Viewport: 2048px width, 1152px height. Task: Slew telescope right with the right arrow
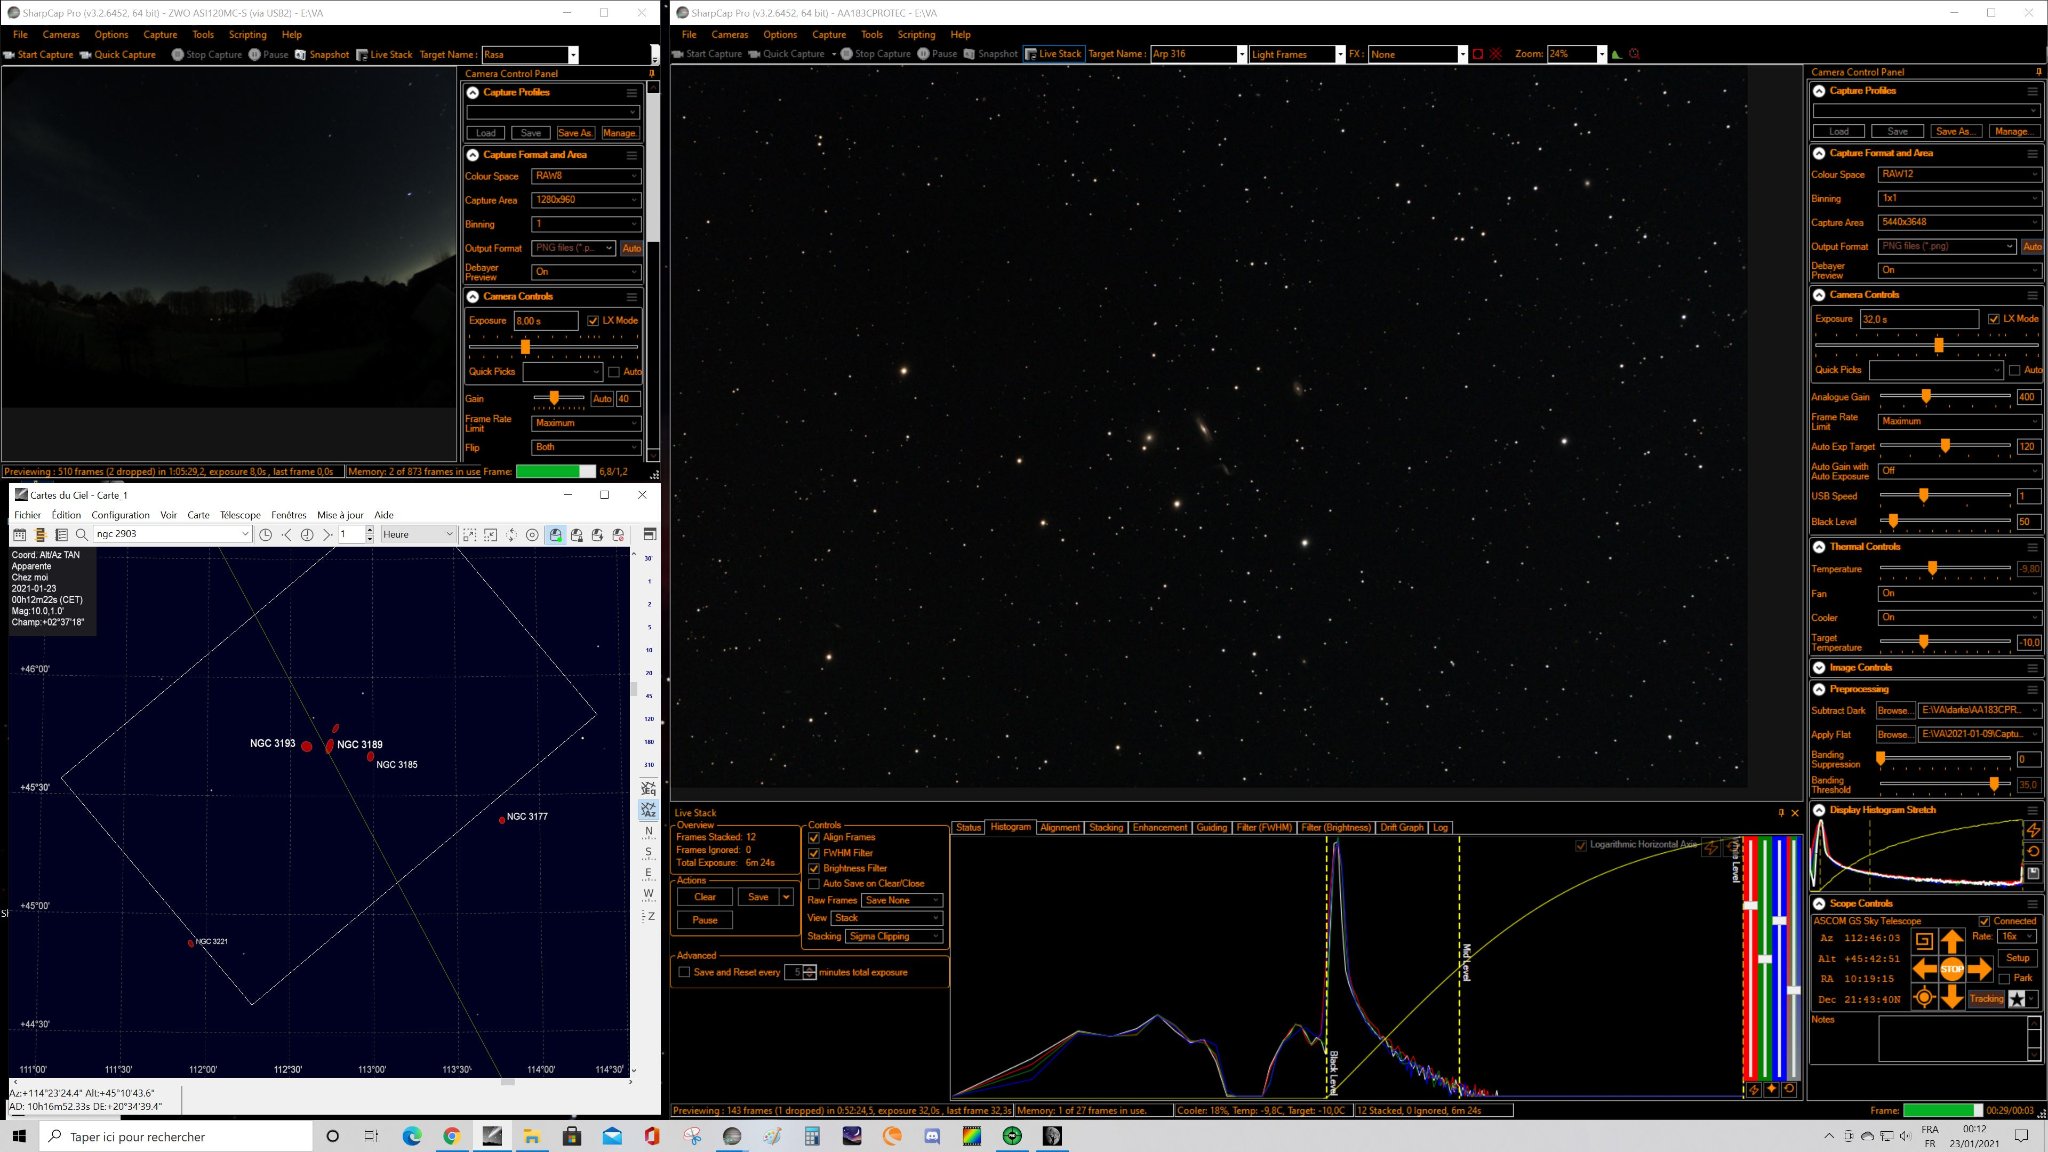coord(1979,969)
